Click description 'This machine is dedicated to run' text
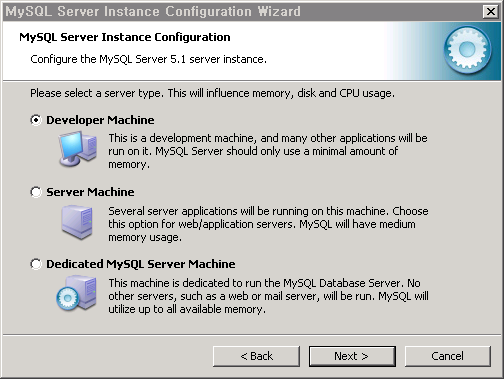The width and height of the screenshot is (504, 379). click(268, 296)
